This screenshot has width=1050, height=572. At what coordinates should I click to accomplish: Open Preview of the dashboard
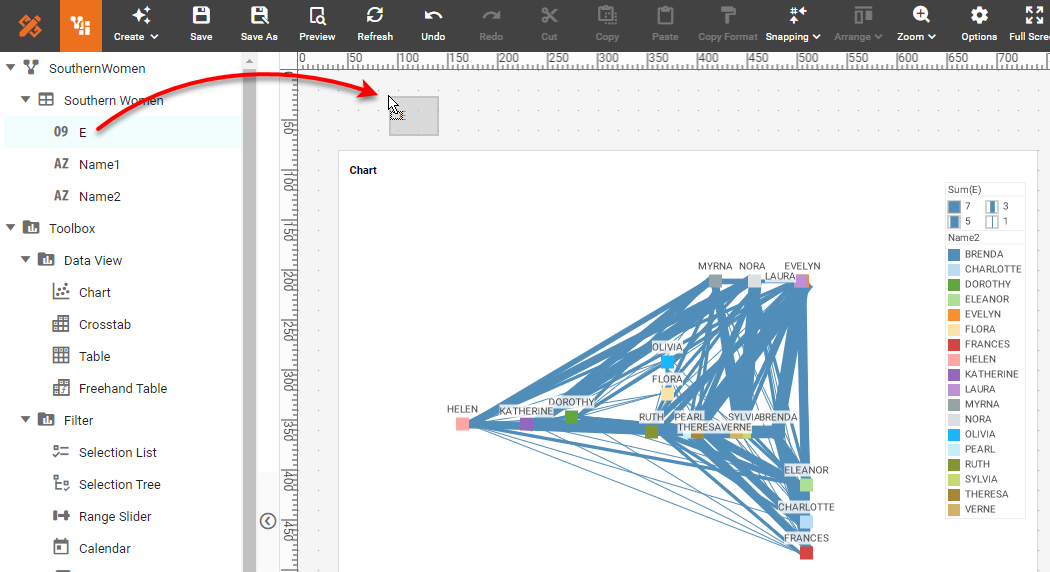tap(317, 25)
